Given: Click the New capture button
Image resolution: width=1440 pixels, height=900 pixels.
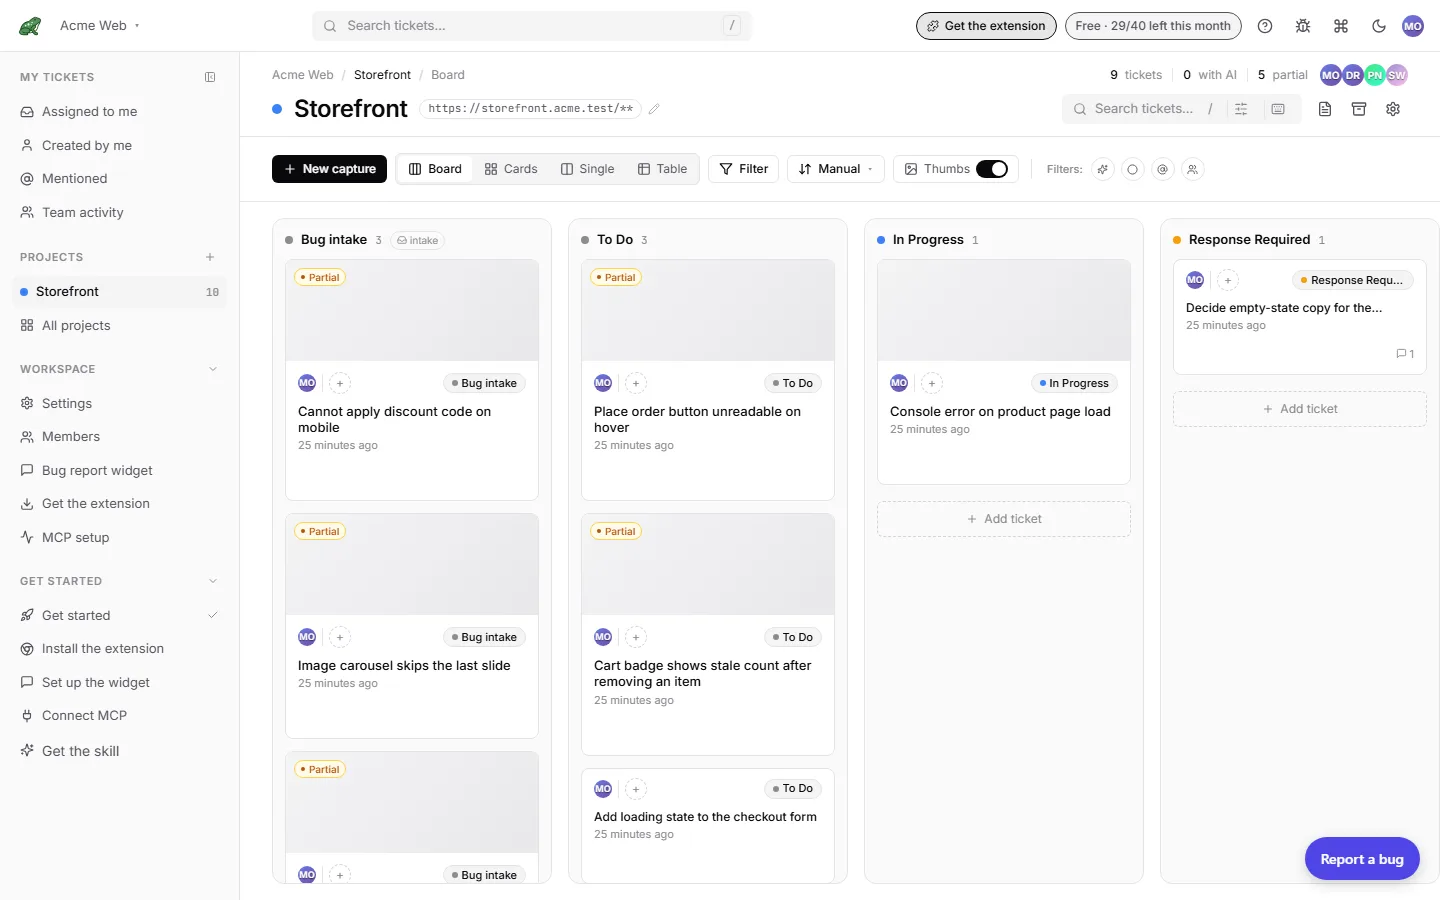Looking at the screenshot, I should point(330,169).
